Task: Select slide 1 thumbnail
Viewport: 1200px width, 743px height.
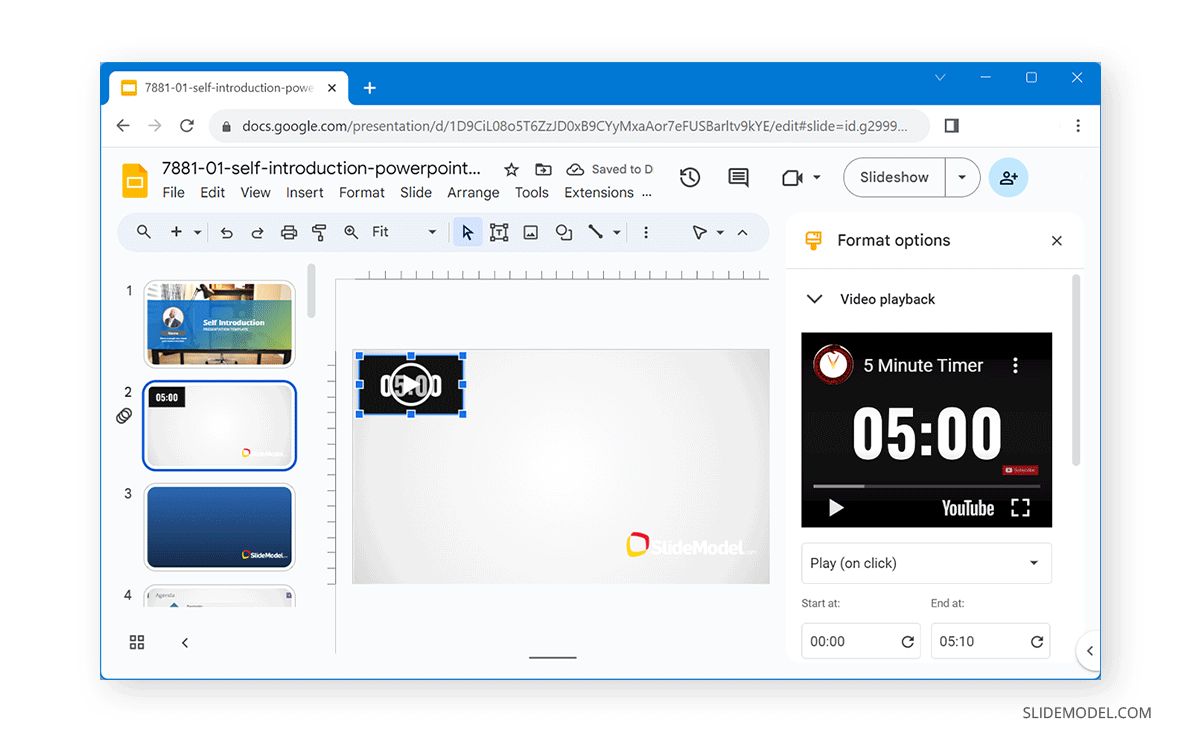Action: click(x=219, y=324)
